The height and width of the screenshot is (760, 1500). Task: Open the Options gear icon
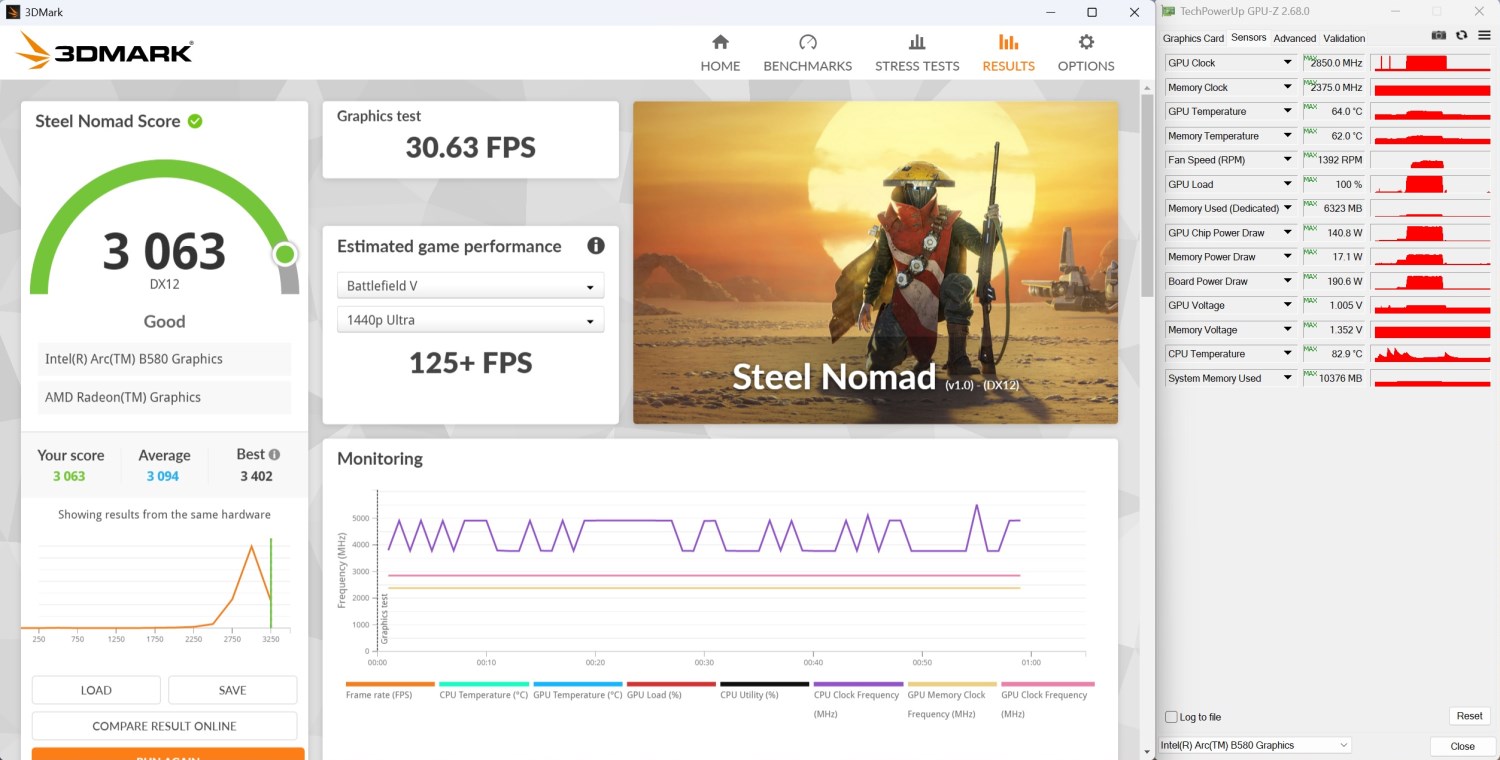point(1086,42)
